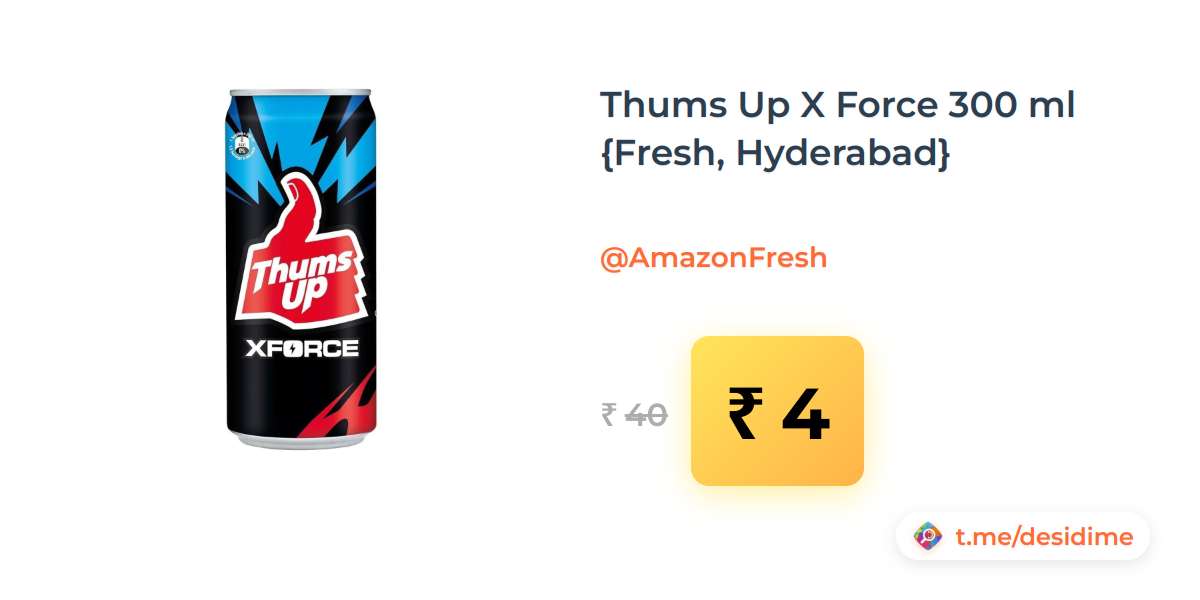
Task: Click the rupee symbol in yellow badge
Action: (746, 414)
